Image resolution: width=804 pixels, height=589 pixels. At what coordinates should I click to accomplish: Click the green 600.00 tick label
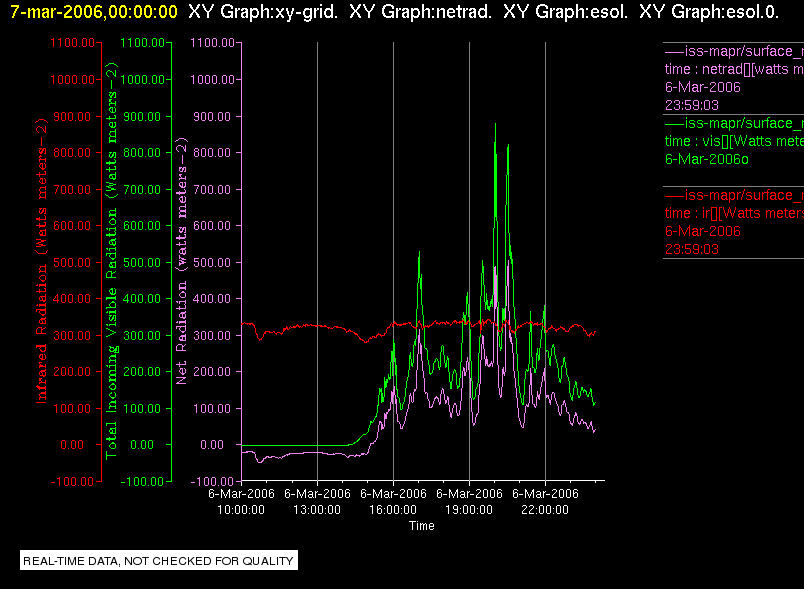(142, 226)
